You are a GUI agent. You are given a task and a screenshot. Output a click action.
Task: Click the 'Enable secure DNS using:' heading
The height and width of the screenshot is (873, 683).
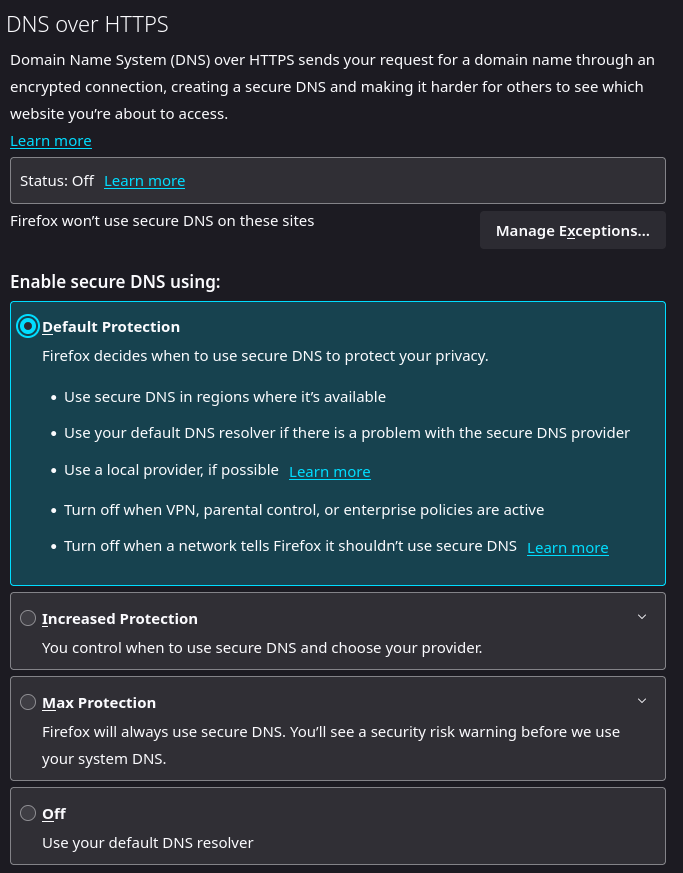pos(115,282)
